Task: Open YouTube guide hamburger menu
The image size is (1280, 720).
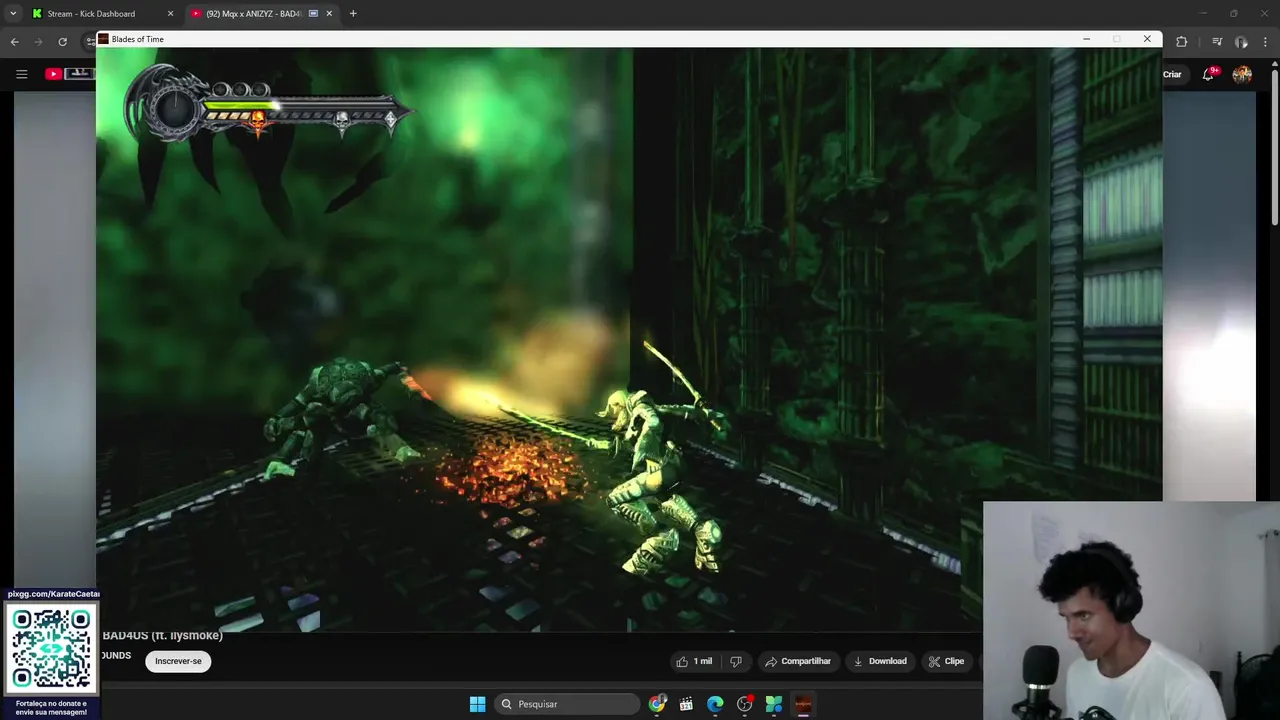Action: pyautogui.click(x=21, y=74)
